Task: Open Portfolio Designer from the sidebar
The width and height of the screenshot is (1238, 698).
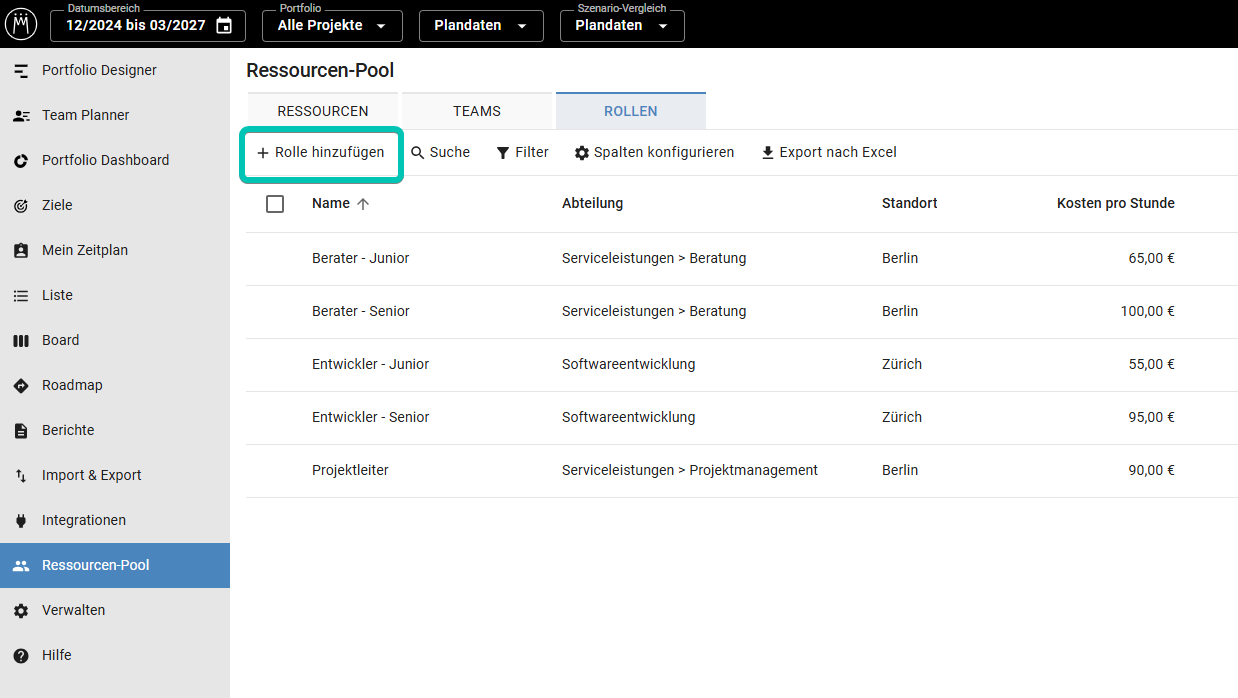Action: click(x=115, y=71)
